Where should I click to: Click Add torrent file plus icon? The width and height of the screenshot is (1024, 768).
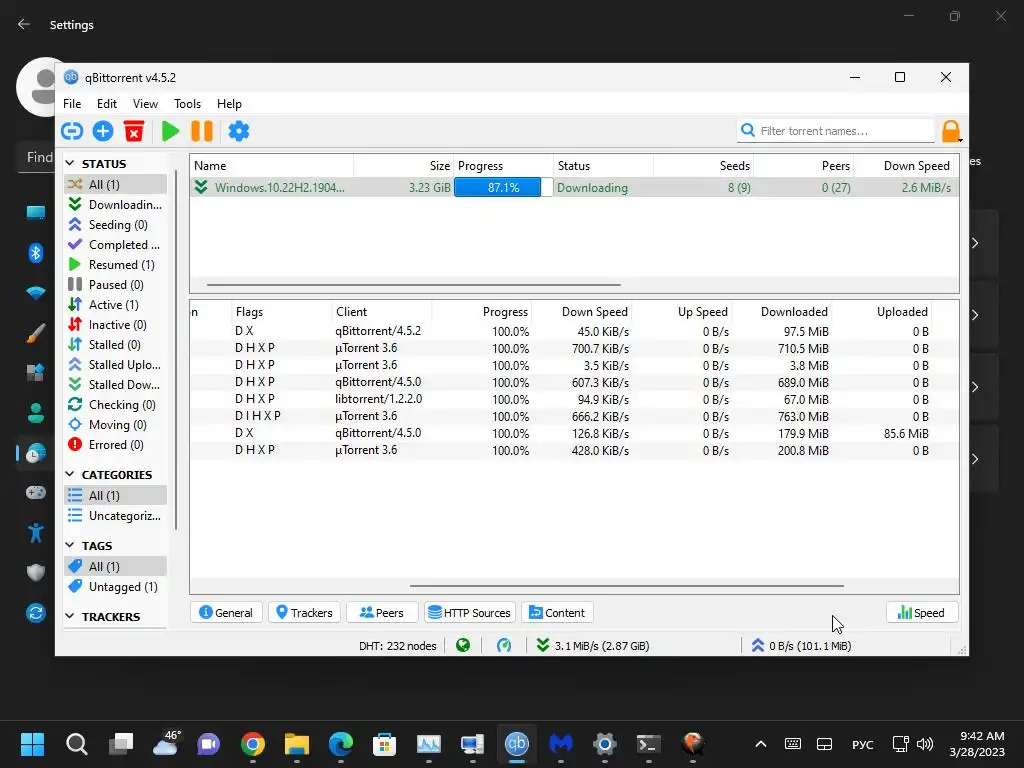[x=103, y=131]
